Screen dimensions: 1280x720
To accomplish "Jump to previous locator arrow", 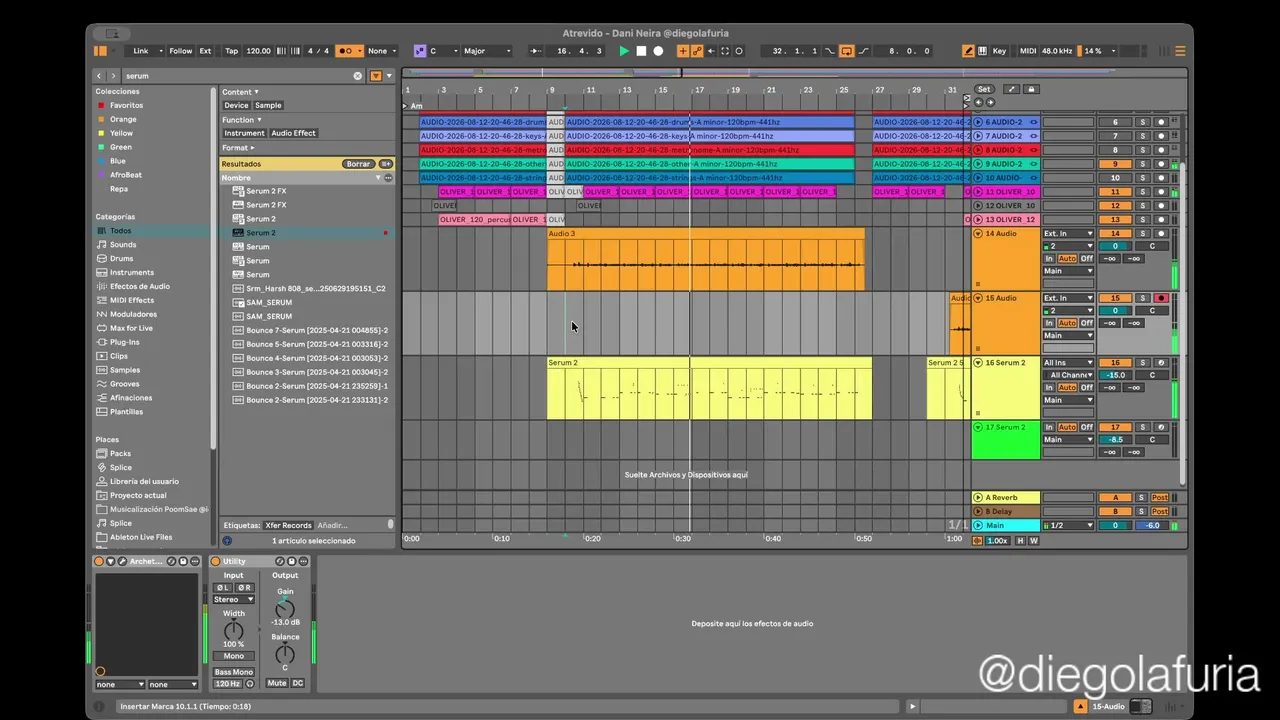I will [x=979, y=102].
